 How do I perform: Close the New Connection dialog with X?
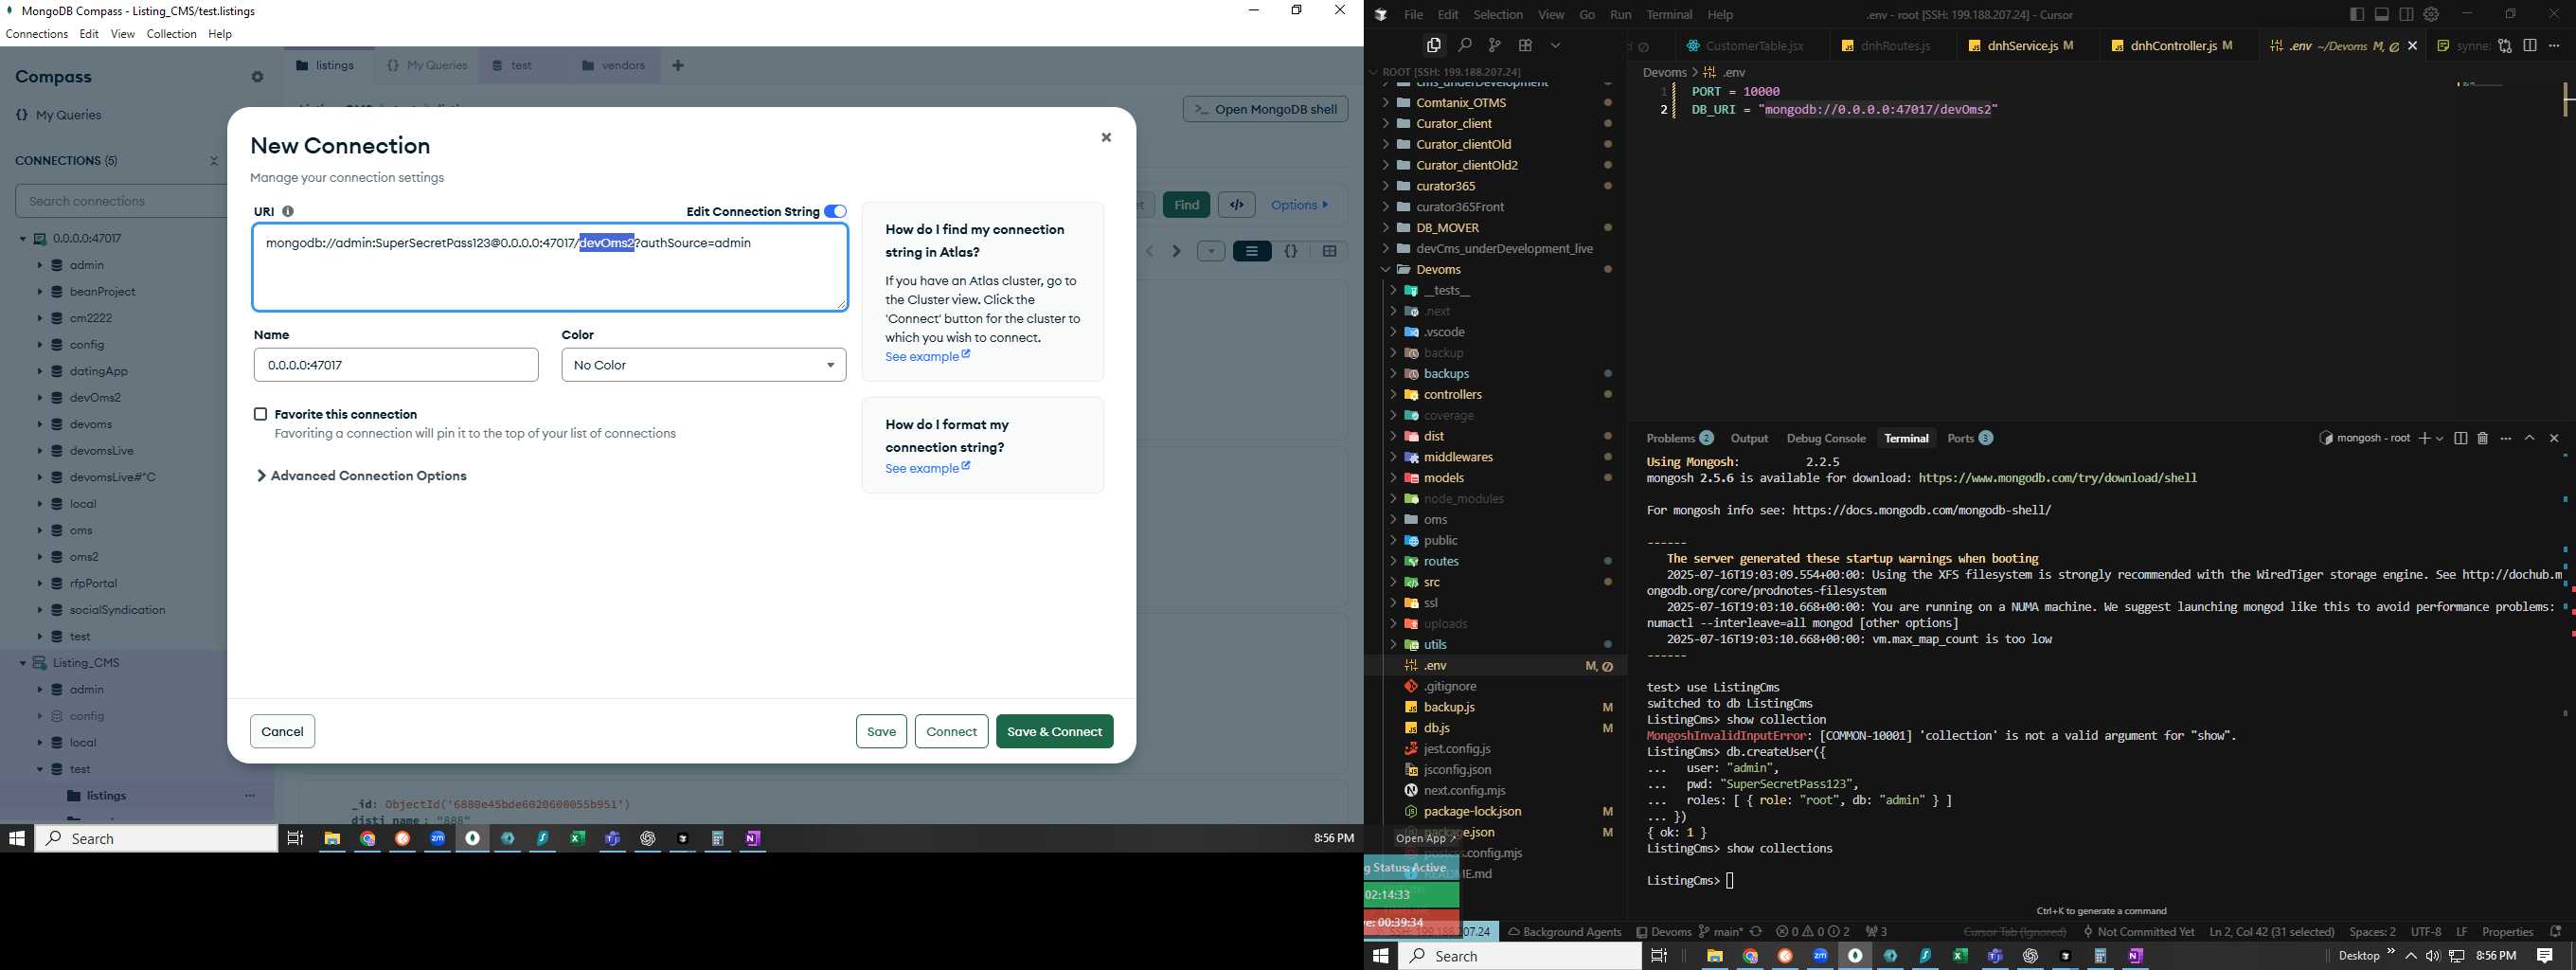[x=1106, y=137]
